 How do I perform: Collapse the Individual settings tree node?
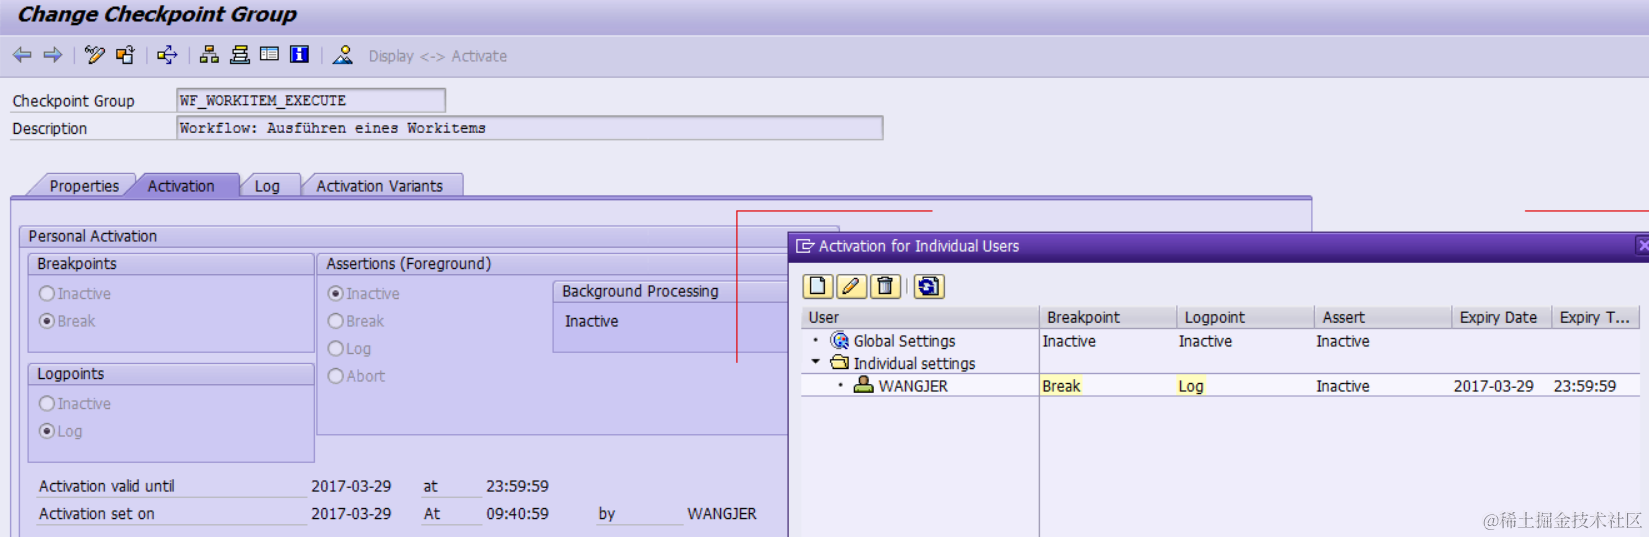(x=816, y=362)
